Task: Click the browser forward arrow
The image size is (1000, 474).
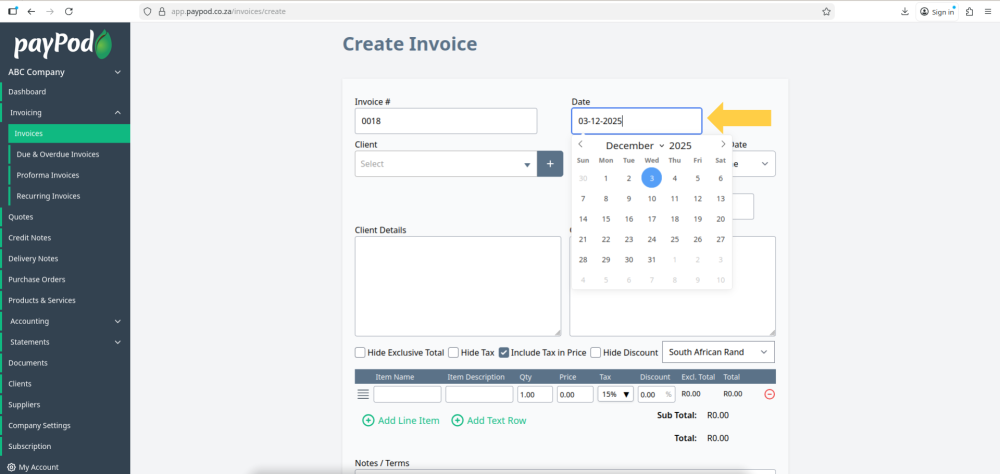Action: point(50,11)
